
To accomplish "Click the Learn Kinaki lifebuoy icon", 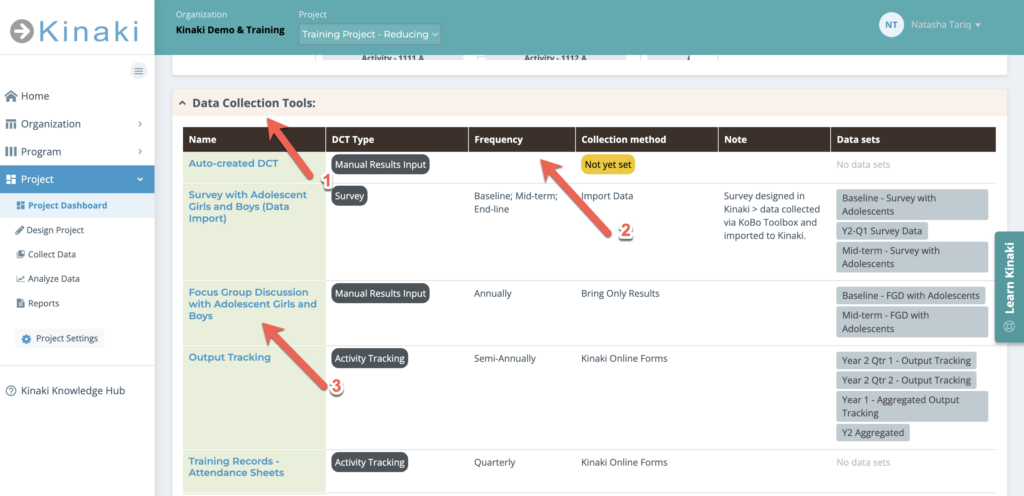I will [1010, 325].
